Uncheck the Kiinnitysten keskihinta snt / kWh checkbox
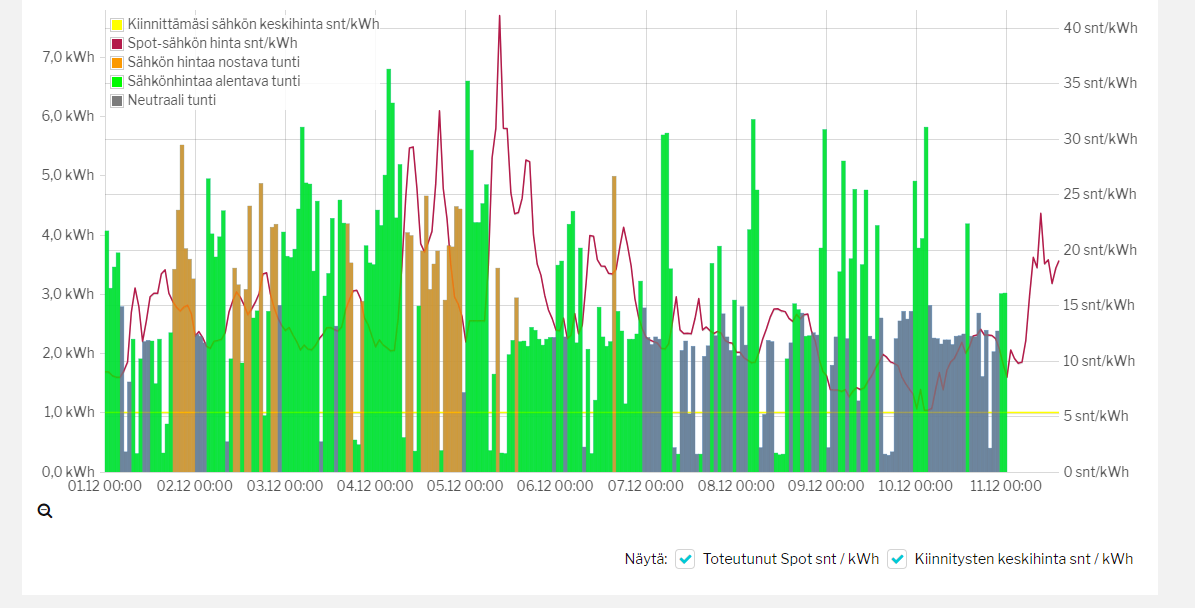 coord(897,559)
